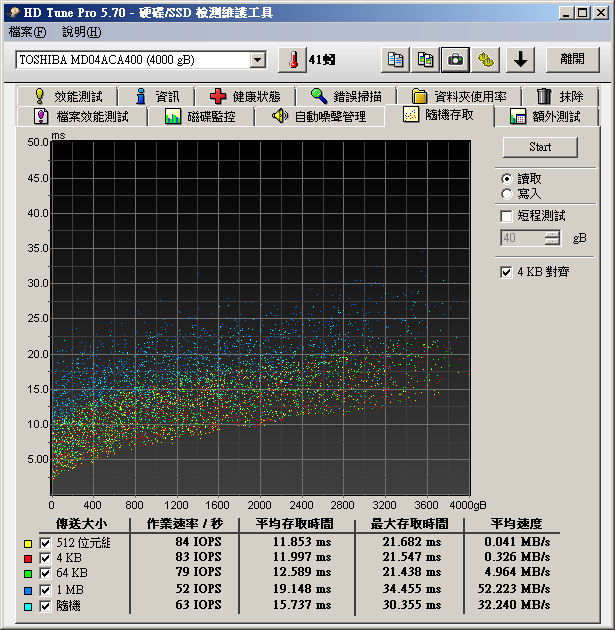
Task: Switch to the 額外測試 tab
Action: 546,117
